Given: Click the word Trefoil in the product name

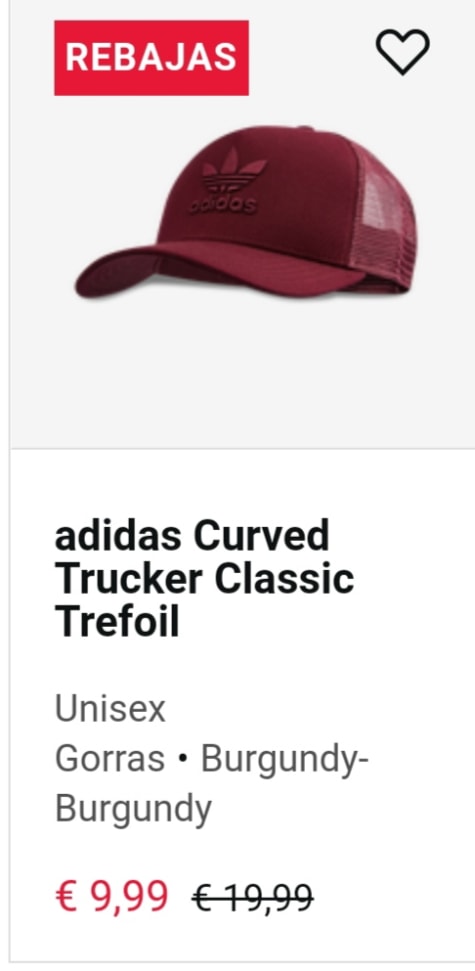Looking at the screenshot, I should point(117,622).
